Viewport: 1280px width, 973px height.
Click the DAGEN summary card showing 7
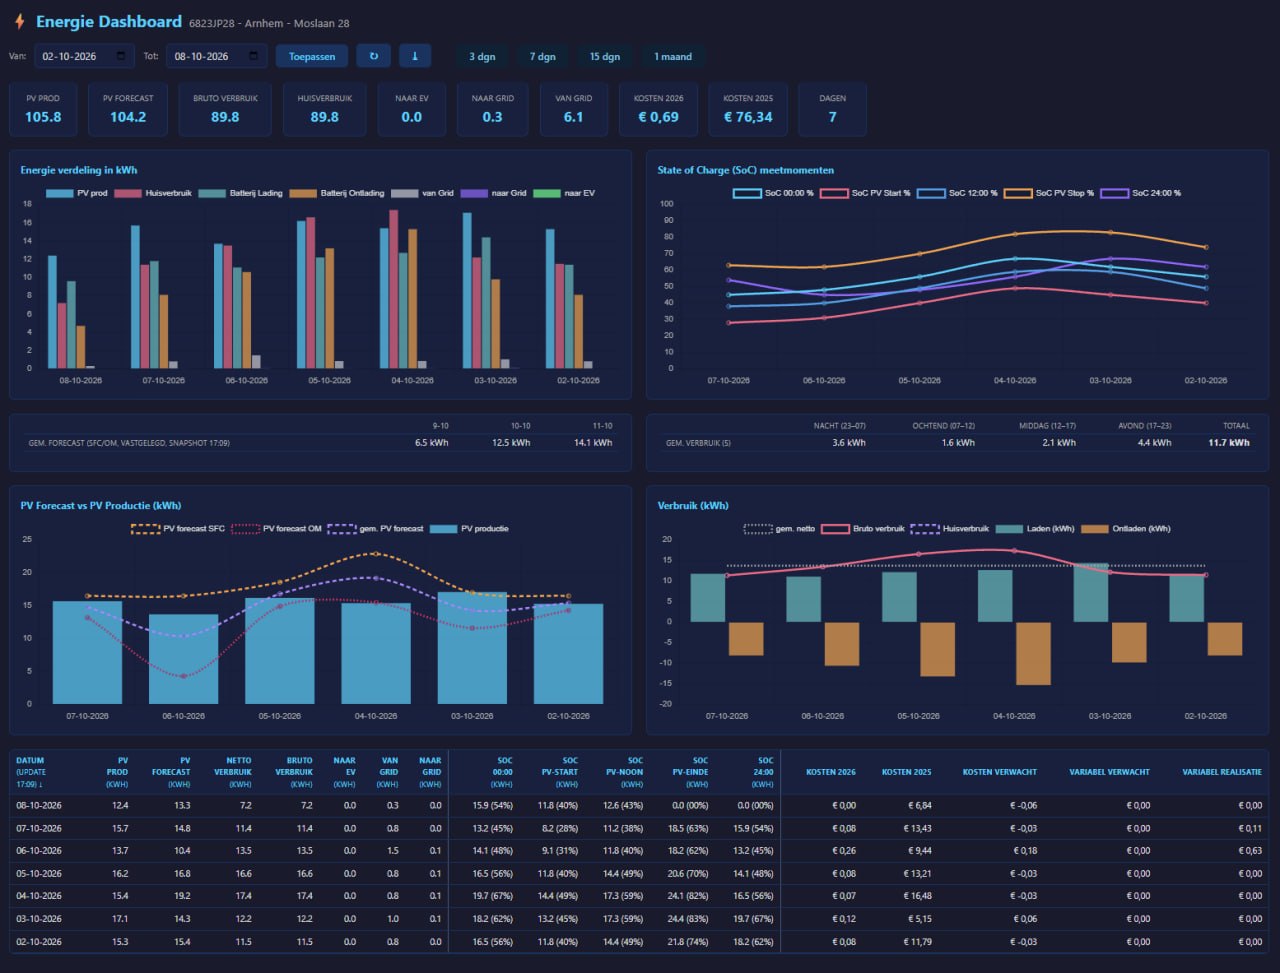pos(832,109)
